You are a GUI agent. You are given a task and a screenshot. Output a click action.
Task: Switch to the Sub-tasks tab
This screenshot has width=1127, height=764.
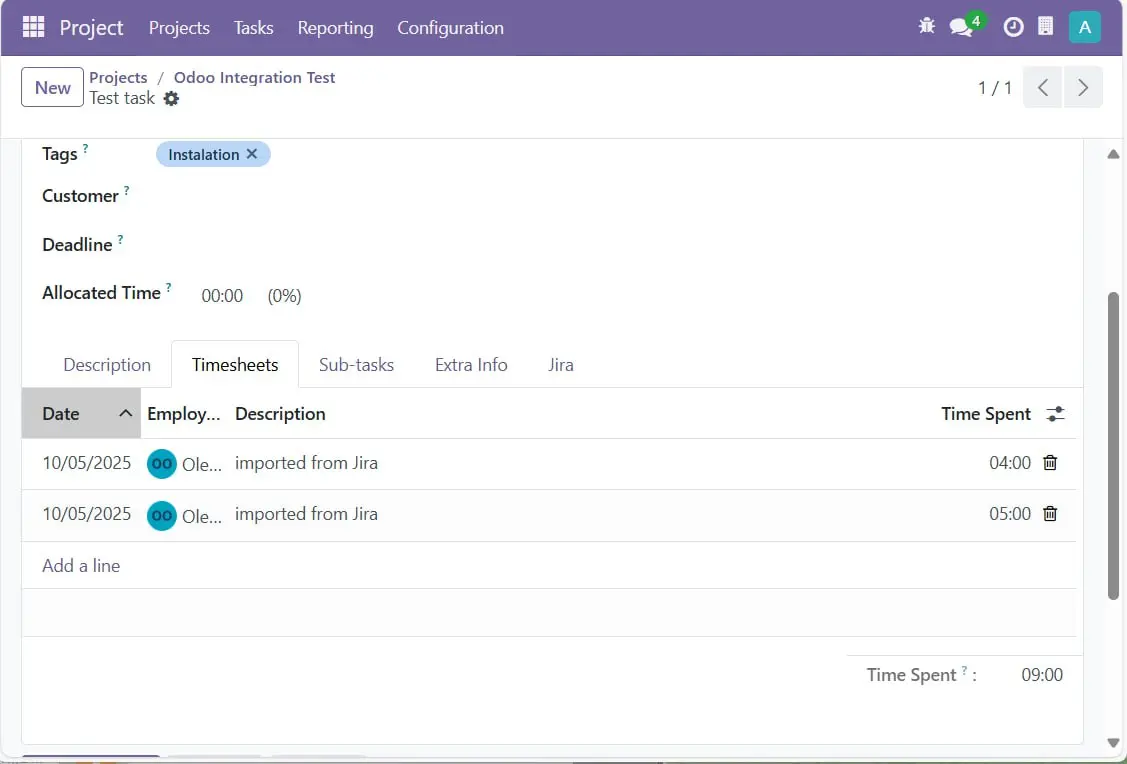tap(356, 365)
